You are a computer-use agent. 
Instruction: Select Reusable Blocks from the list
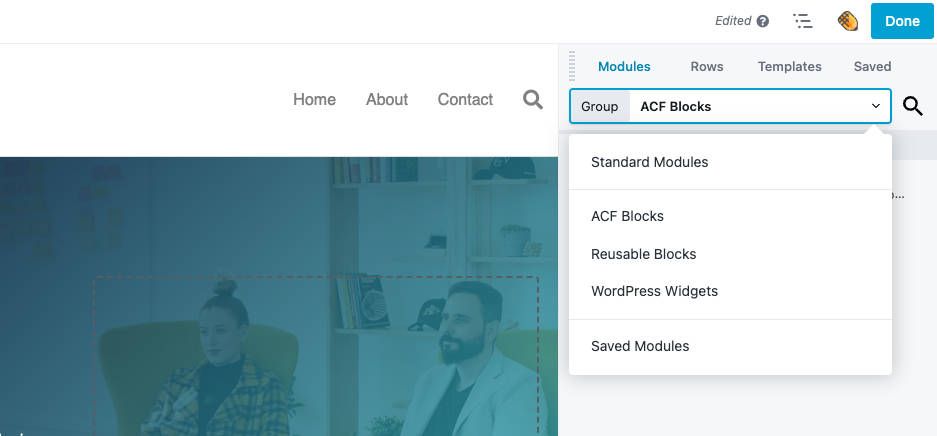tap(643, 254)
